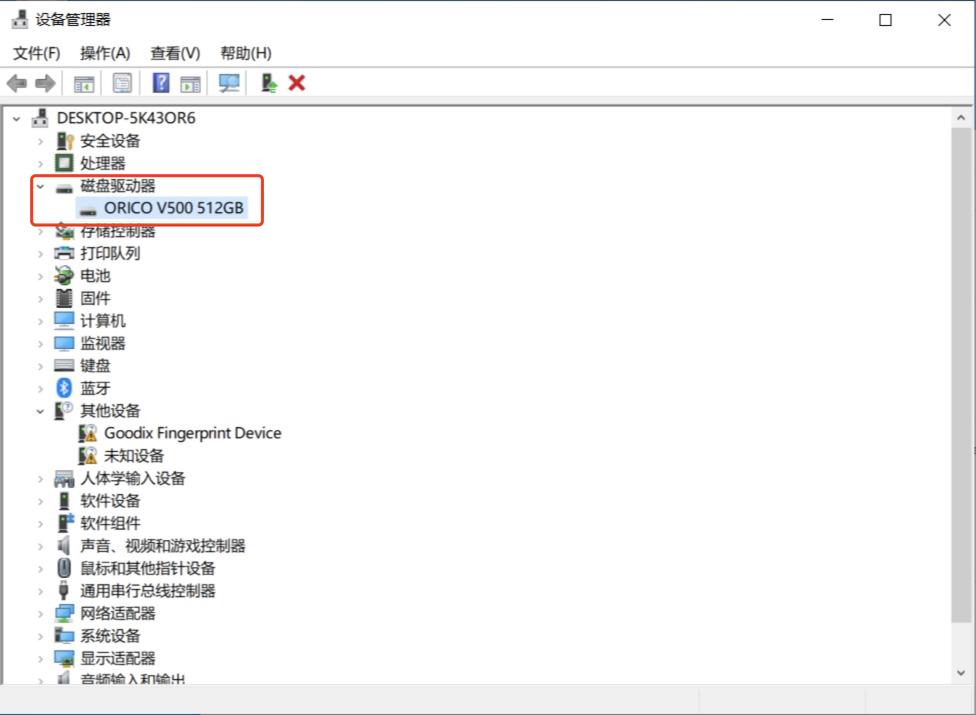Image resolution: width=976 pixels, height=715 pixels.
Task: Open the 查看(V) menu
Action: (x=174, y=52)
